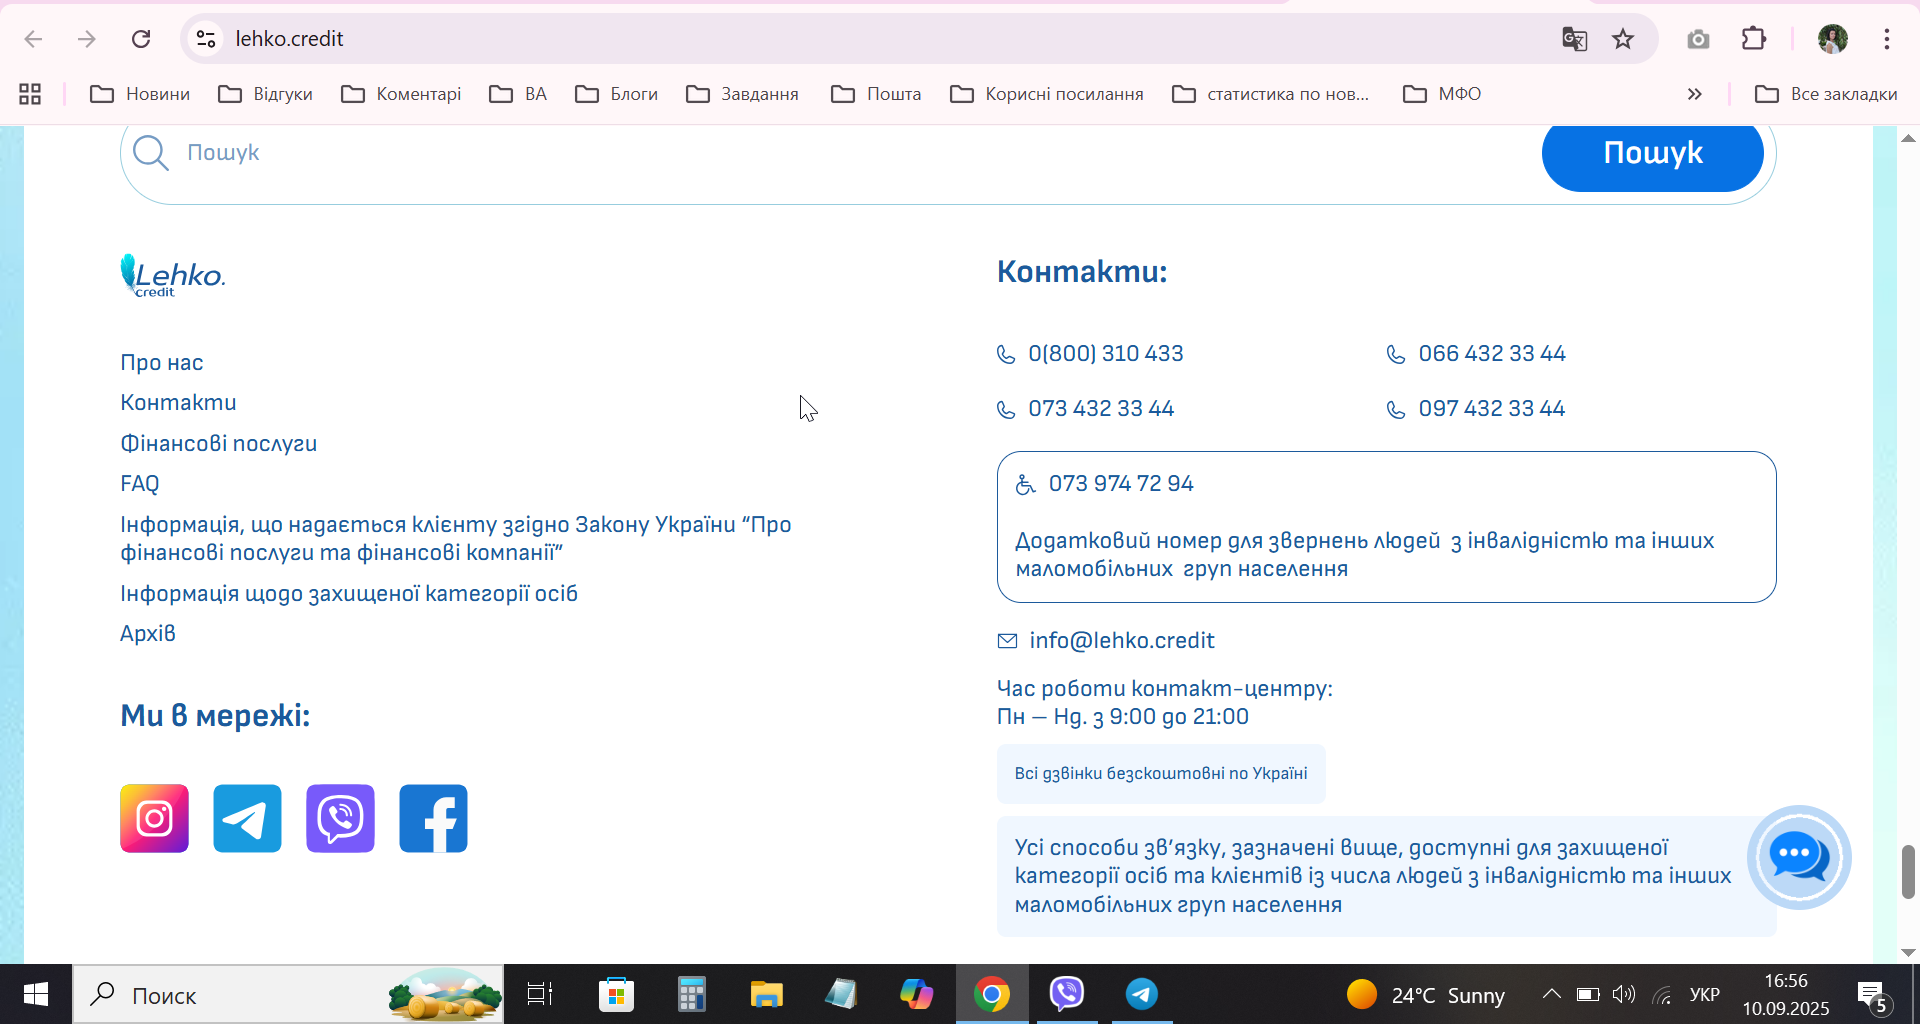Open the Chrome apps grid icon
1920x1024 pixels.
[x=30, y=94]
